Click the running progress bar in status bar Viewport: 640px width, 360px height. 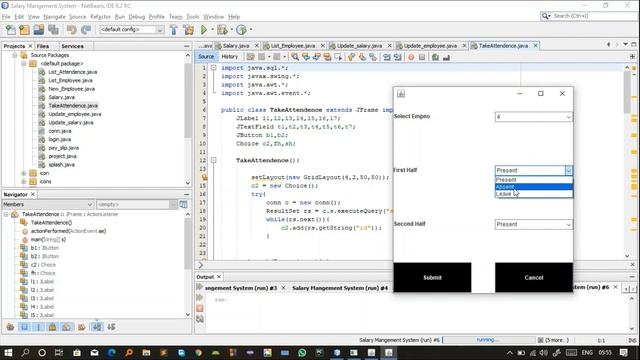tap(489, 340)
